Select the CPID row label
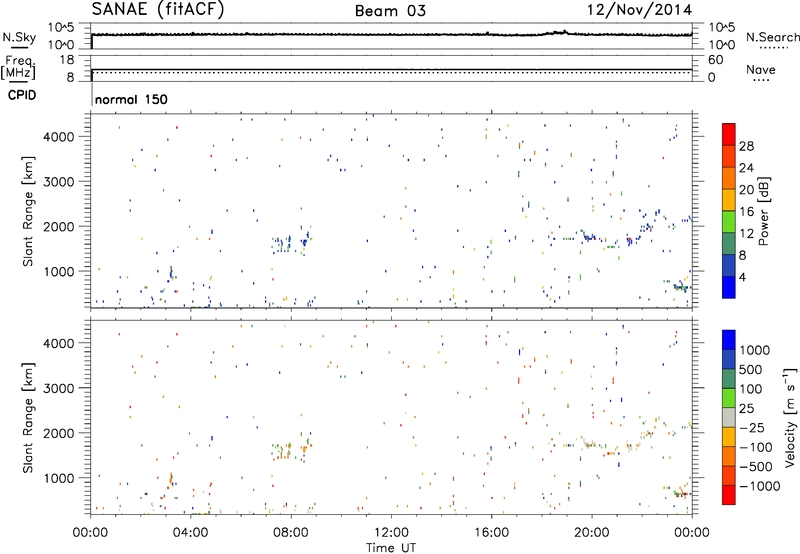This screenshot has height=554, width=800. pyautogui.click(x=22, y=95)
